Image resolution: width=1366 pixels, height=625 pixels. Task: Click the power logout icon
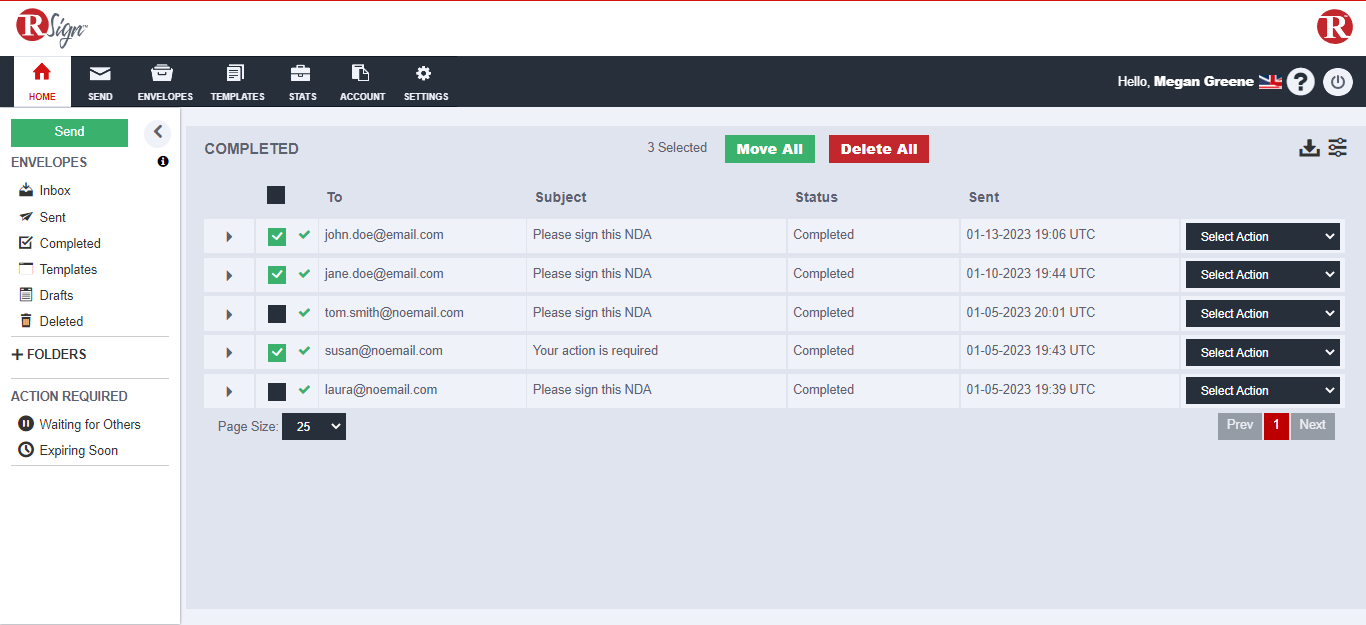click(1337, 82)
